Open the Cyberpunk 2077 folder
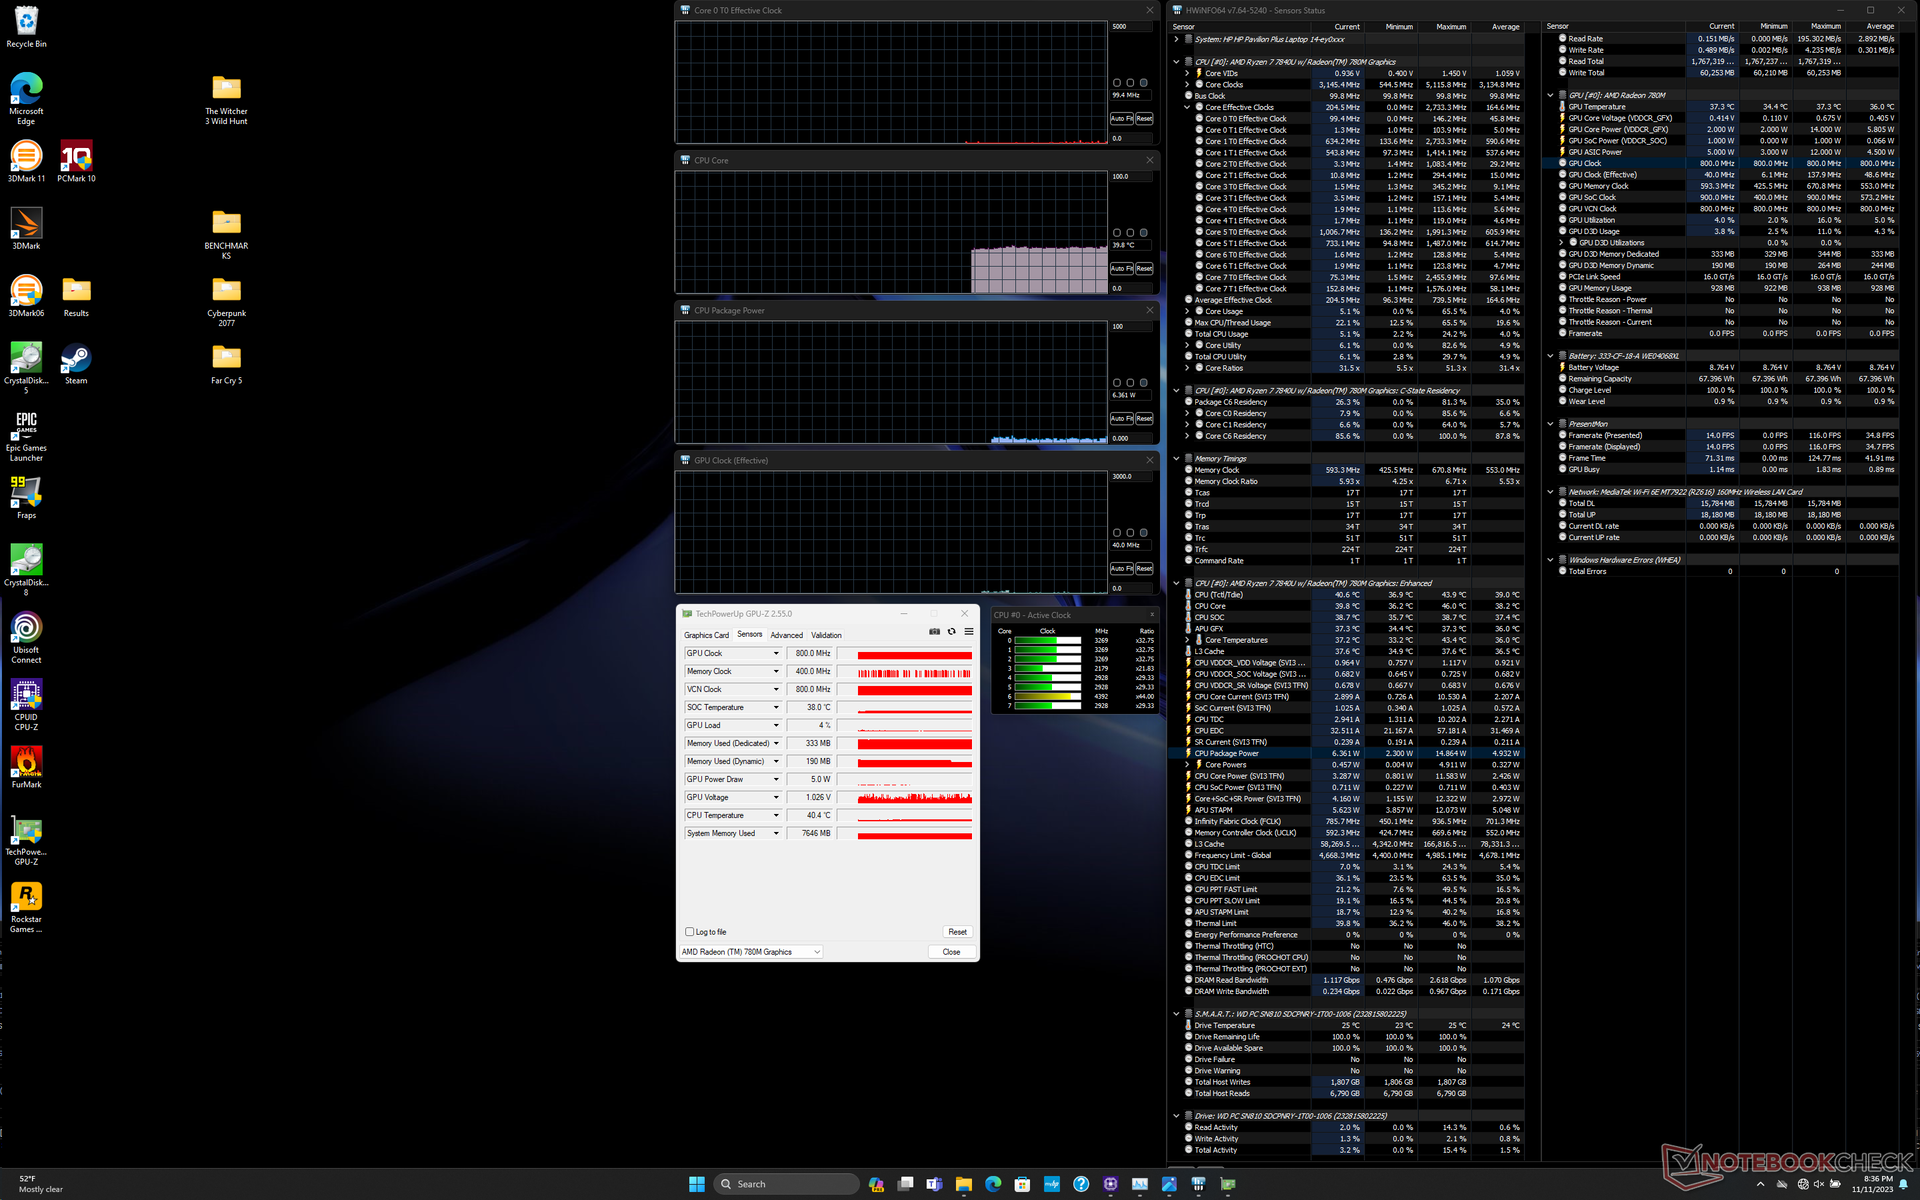 tap(226, 300)
